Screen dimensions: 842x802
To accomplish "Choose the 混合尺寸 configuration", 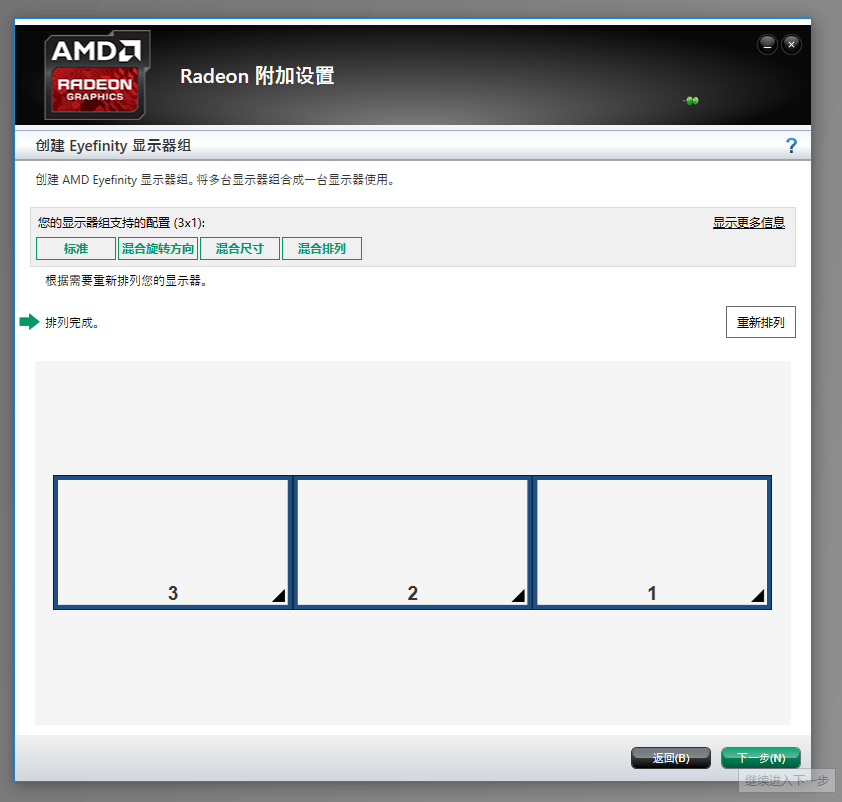I will (x=240, y=249).
